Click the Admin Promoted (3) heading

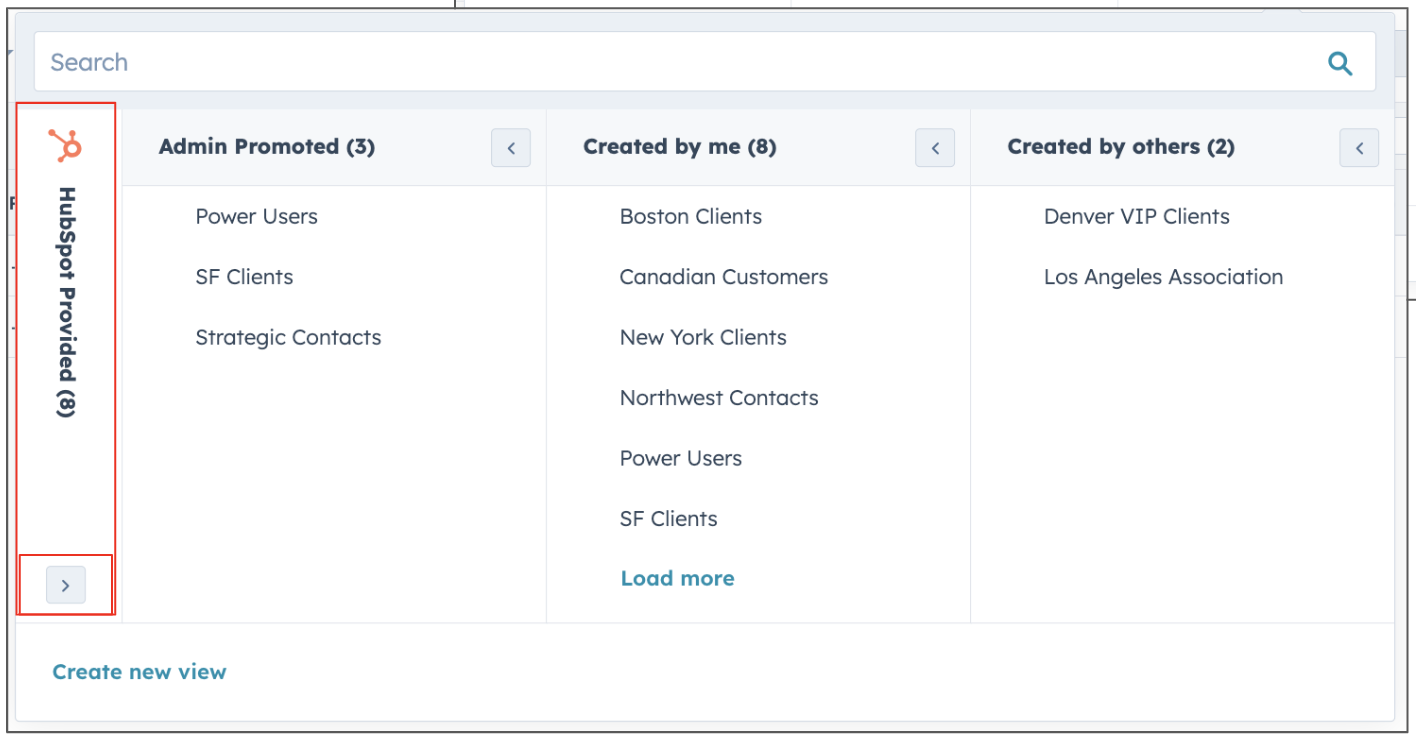pos(267,147)
